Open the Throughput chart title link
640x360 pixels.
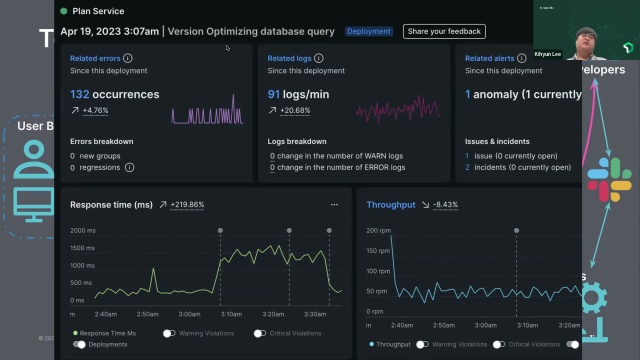coord(391,204)
